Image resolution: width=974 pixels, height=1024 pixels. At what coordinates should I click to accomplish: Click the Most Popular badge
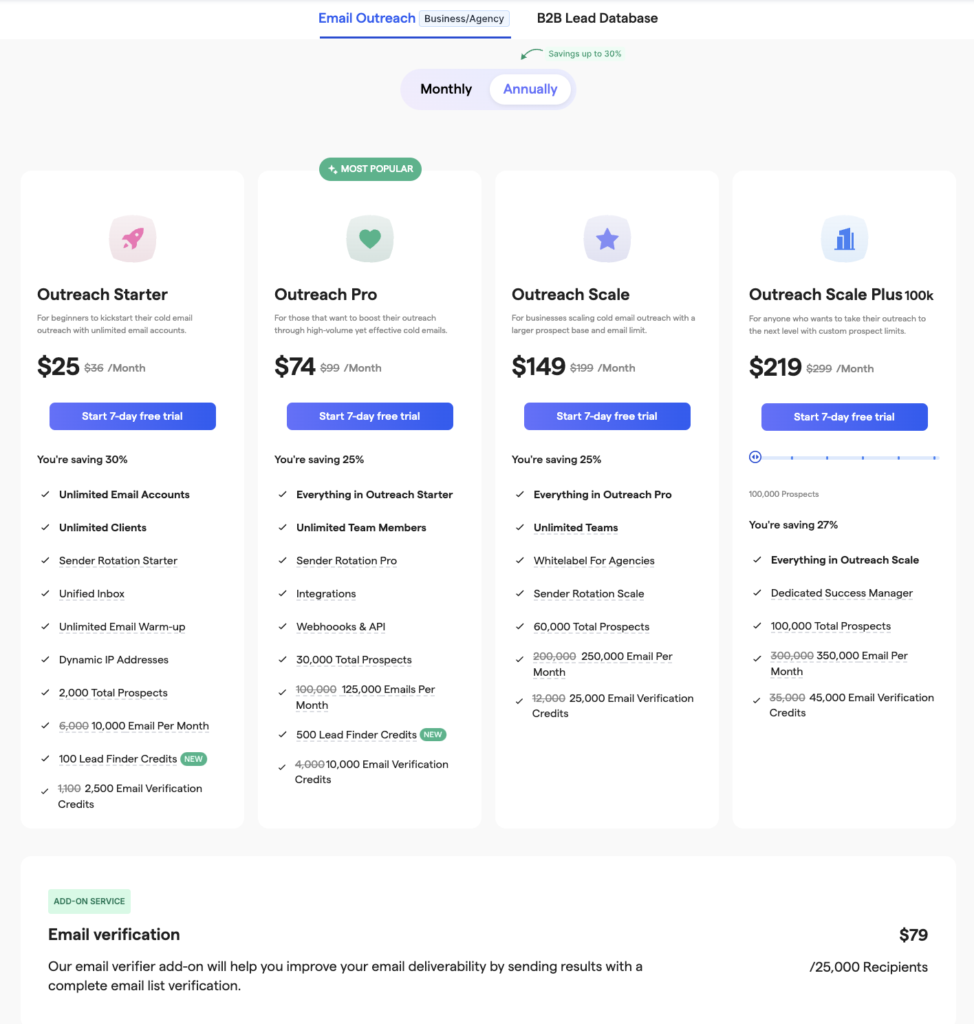click(x=370, y=169)
